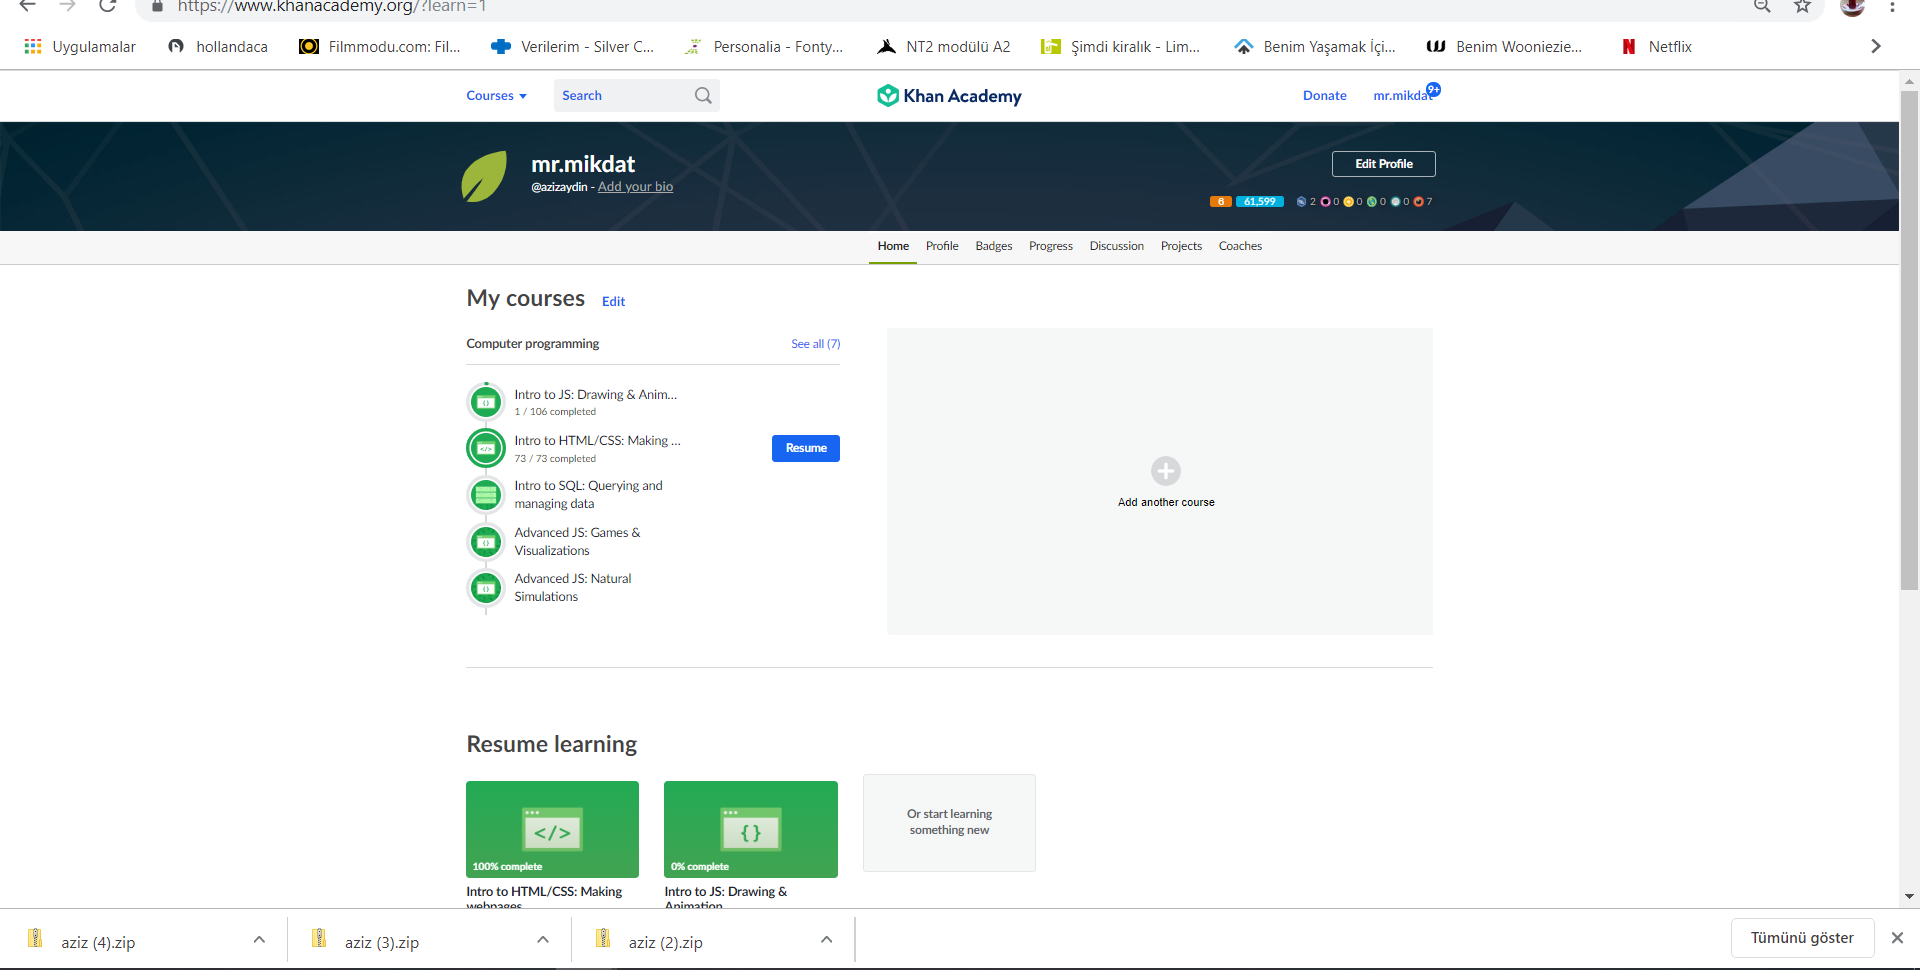The width and height of the screenshot is (1920, 970).
Task: Open Intro to SQL: Querying course link
Action: point(588,495)
